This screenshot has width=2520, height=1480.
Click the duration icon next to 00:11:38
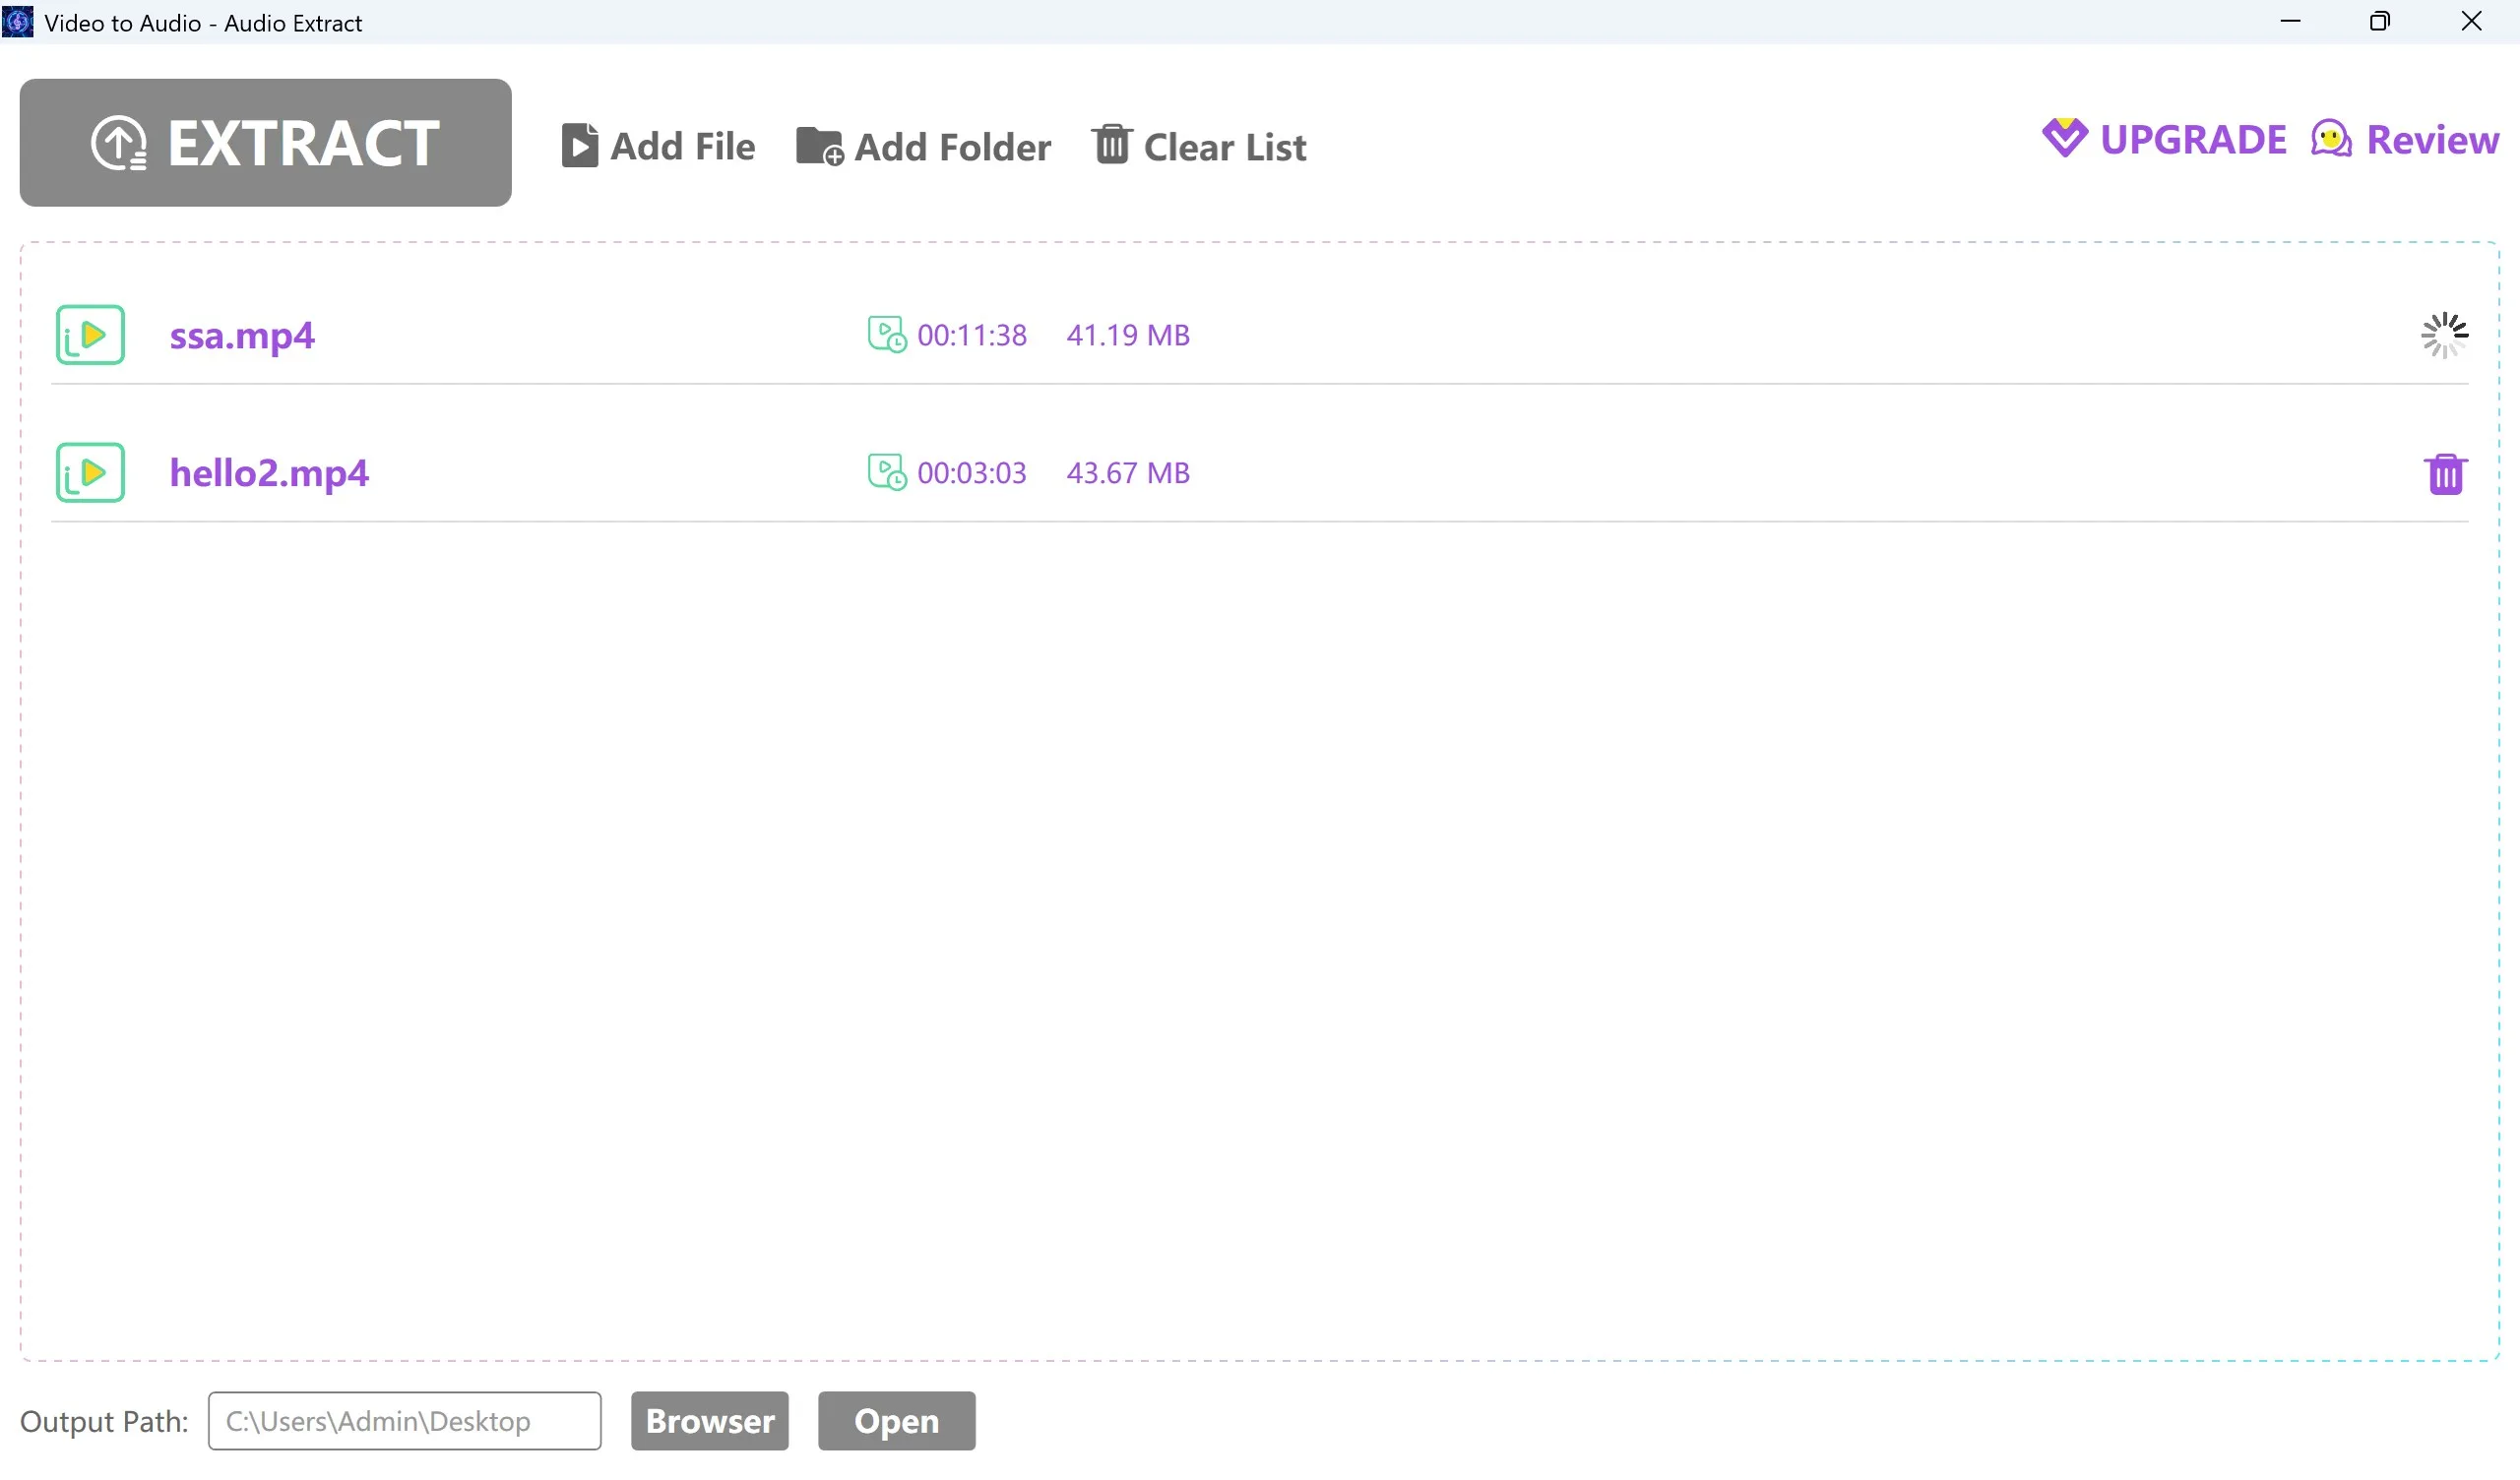click(887, 335)
